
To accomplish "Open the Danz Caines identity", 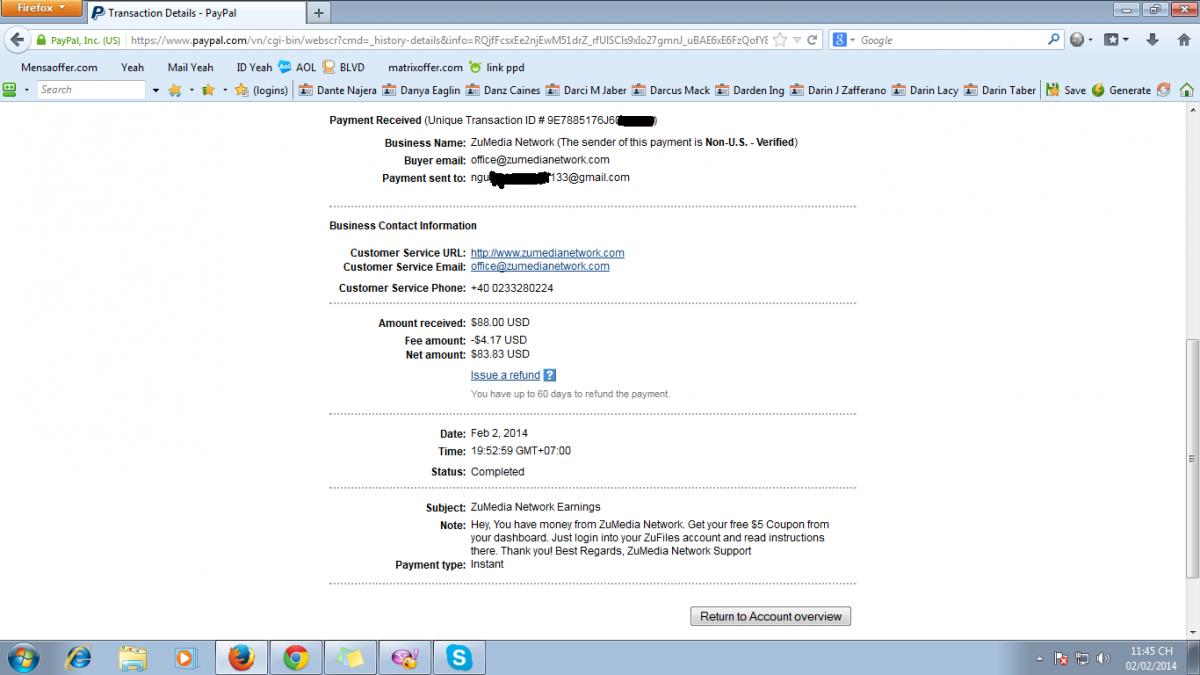I will (503, 90).
